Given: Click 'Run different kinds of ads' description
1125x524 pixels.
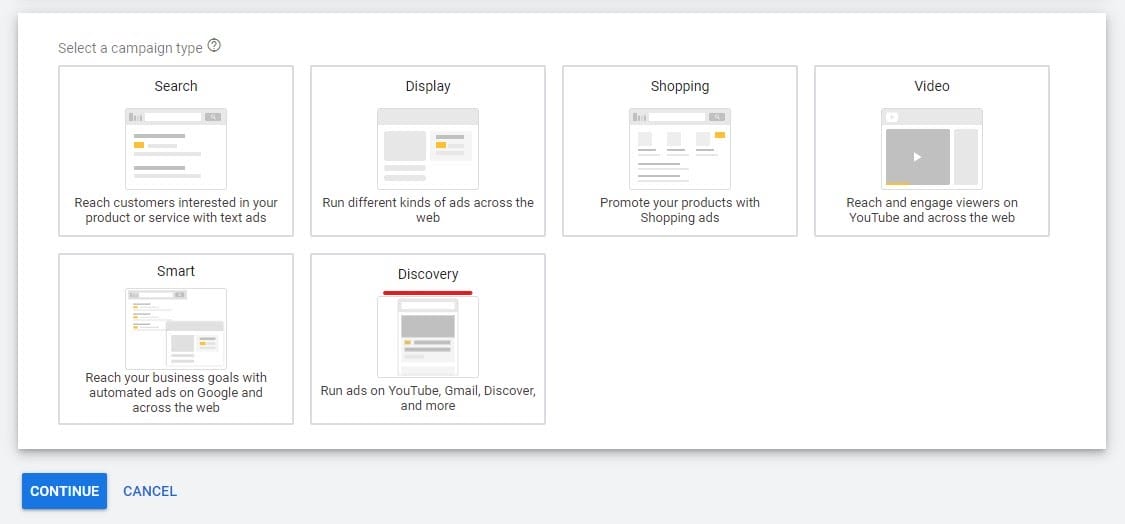Looking at the screenshot, I should (428, 210).
